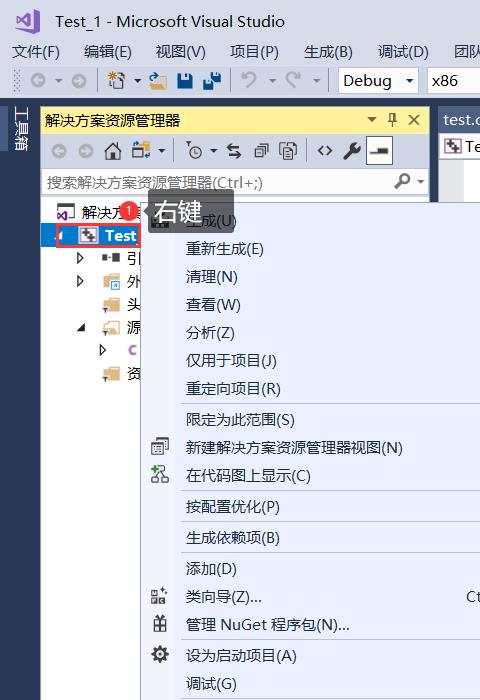
Task: Open the new project dropdown arrow
Action: pos(138,81)
